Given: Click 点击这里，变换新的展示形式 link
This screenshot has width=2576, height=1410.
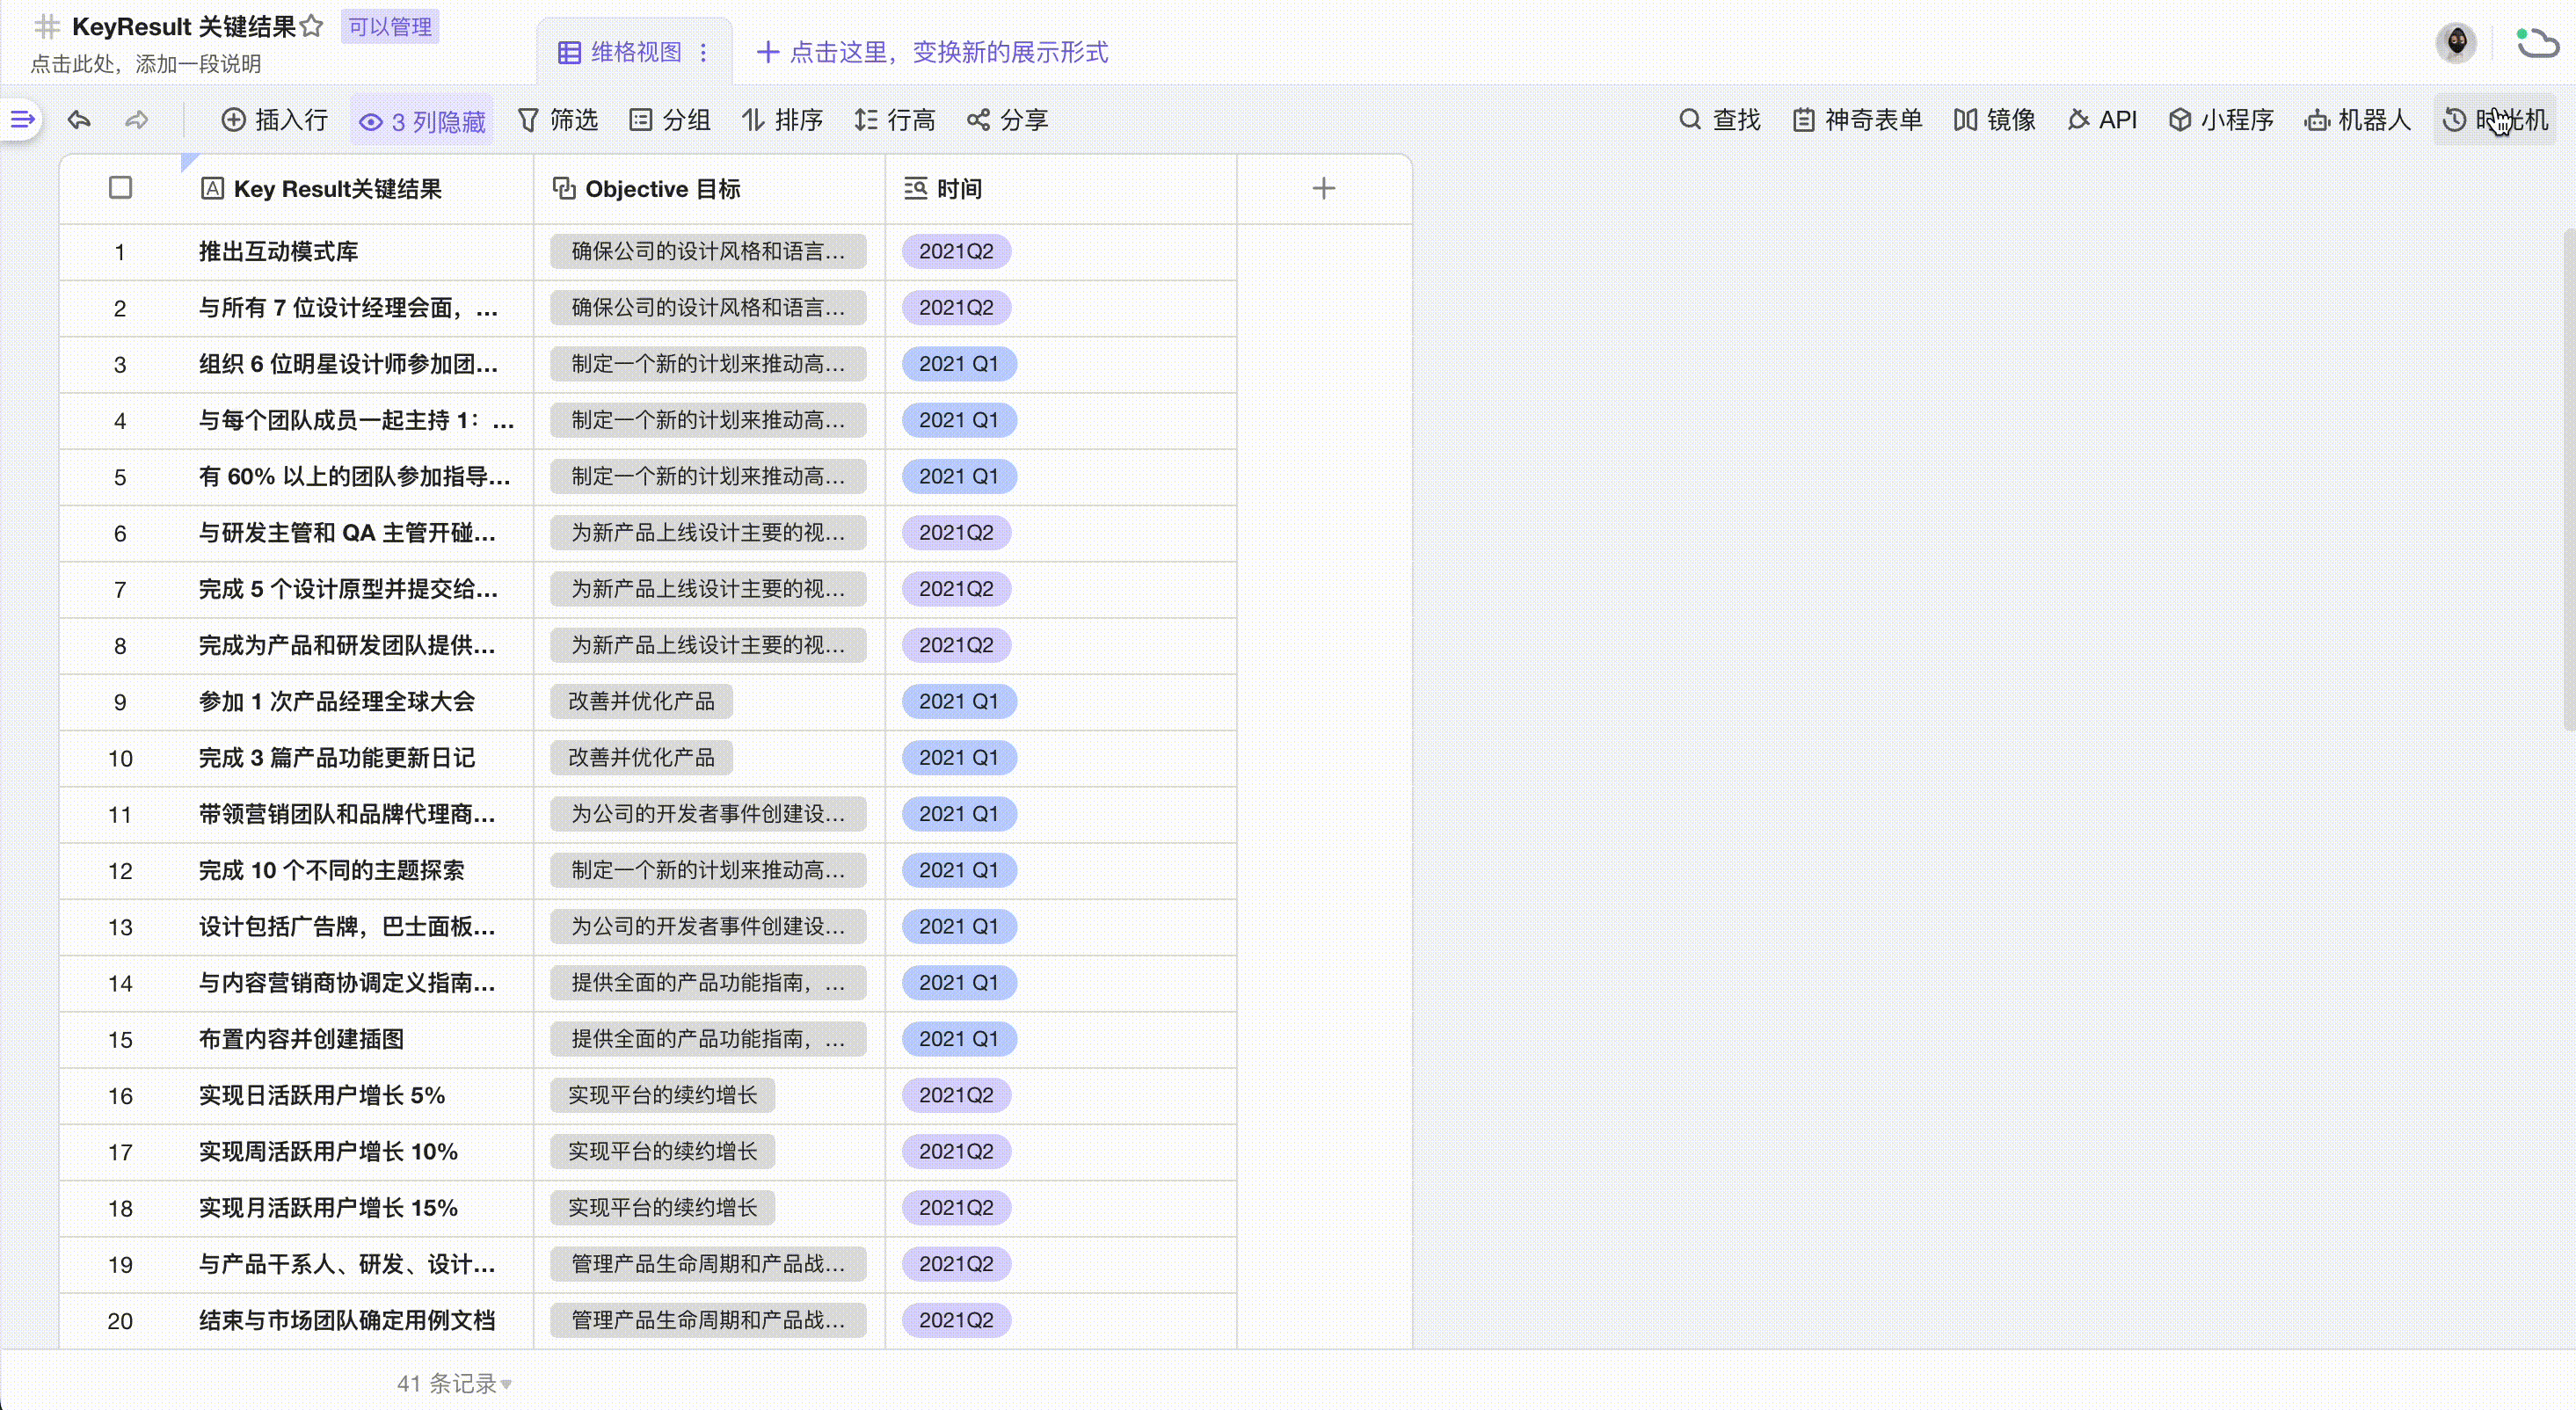Looking at the screenshot, I should click(933, 52).
